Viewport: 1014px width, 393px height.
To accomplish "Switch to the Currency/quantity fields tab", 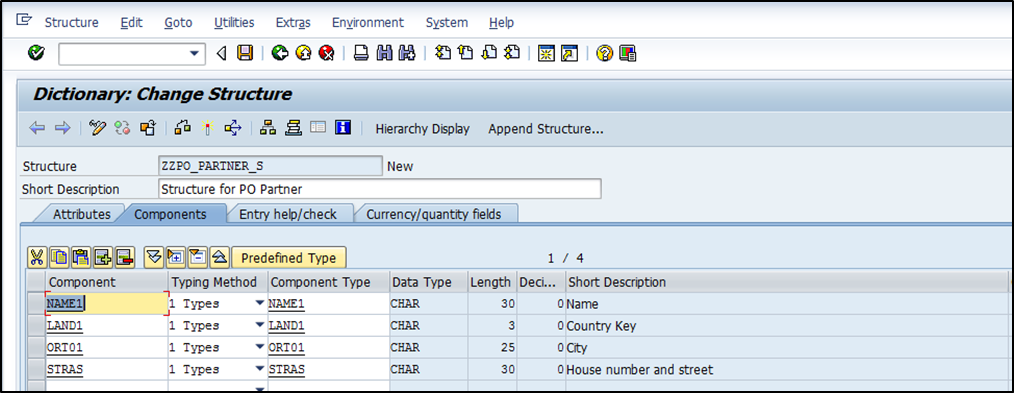I will point(434,214).
